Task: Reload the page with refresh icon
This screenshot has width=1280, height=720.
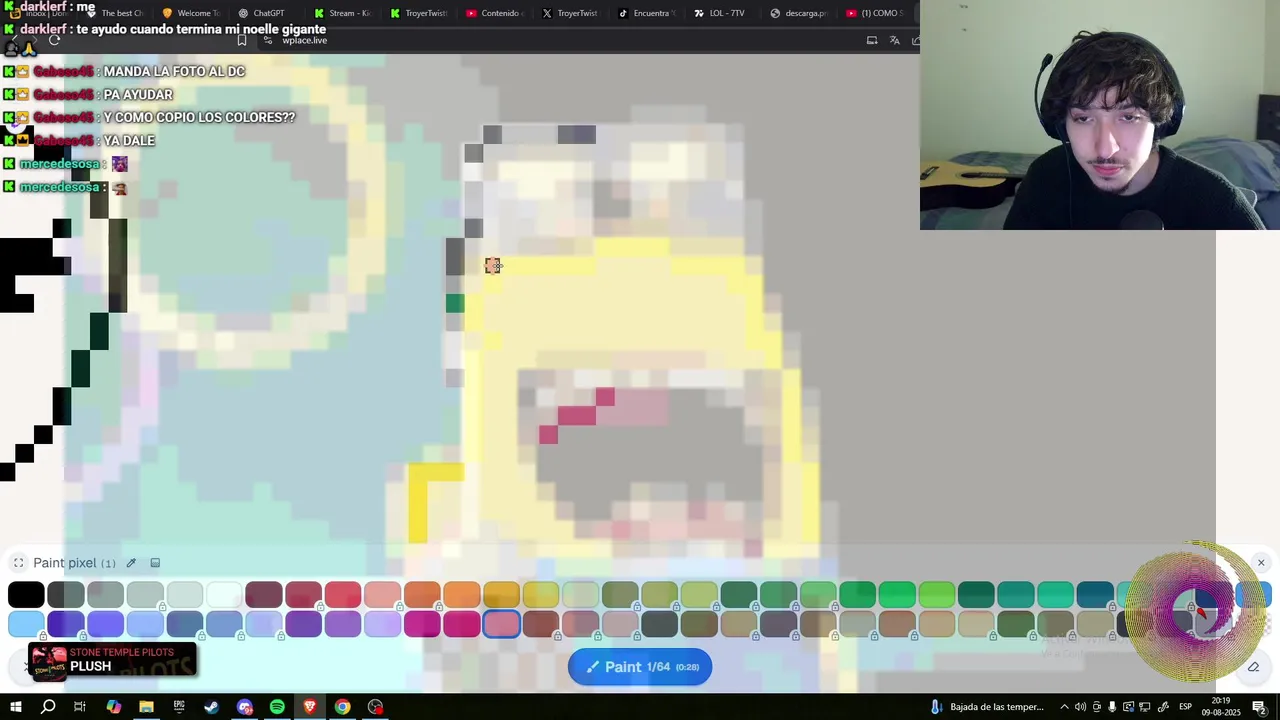Action: pyautogui.click(x=54, y=40)
